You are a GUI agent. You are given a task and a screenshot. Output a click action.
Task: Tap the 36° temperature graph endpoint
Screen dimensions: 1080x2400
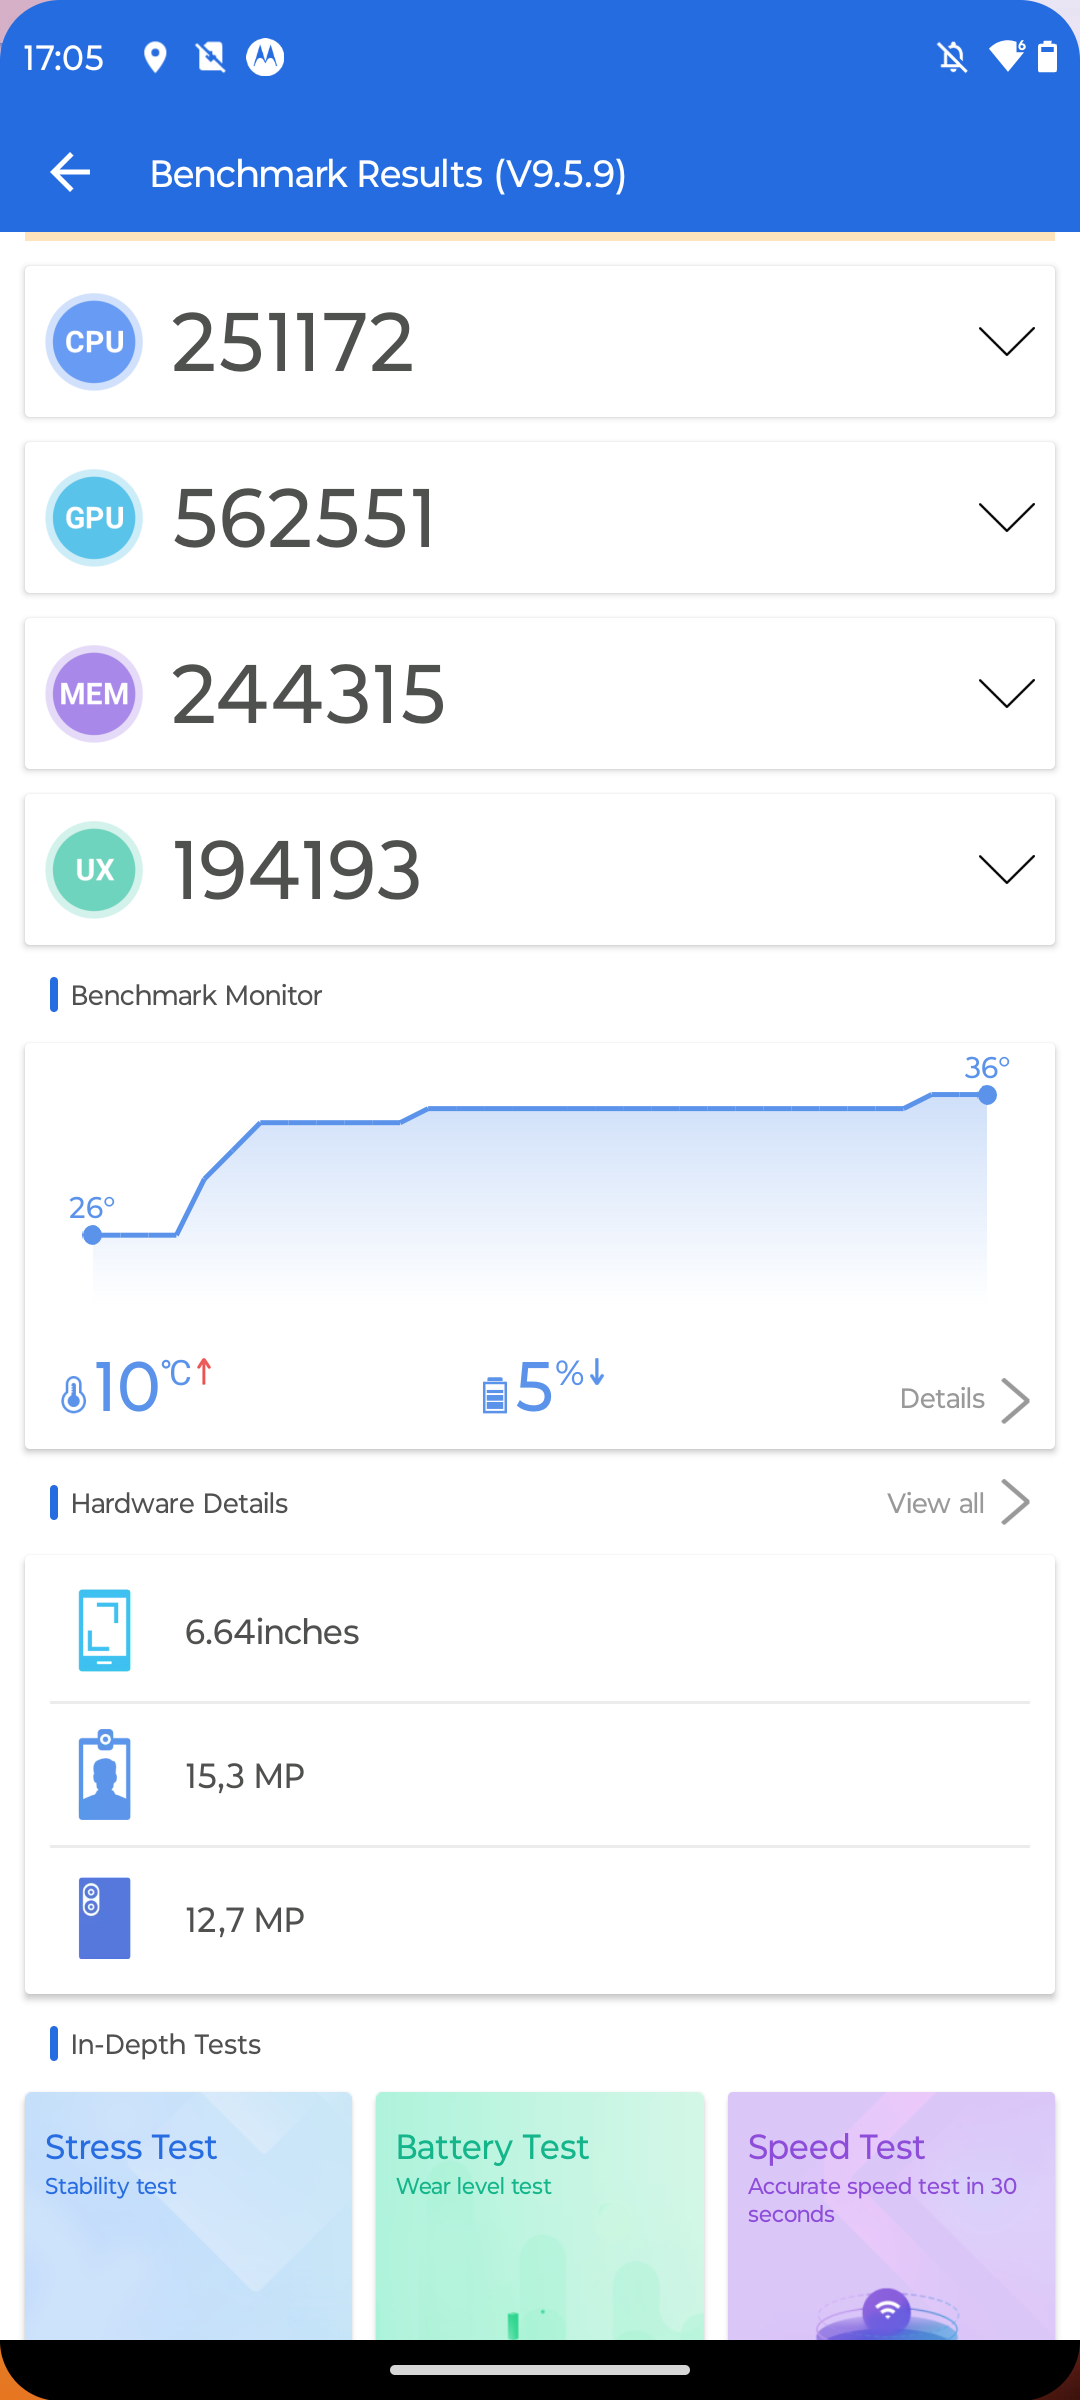pyautogui.click(x=987, y=1095)
